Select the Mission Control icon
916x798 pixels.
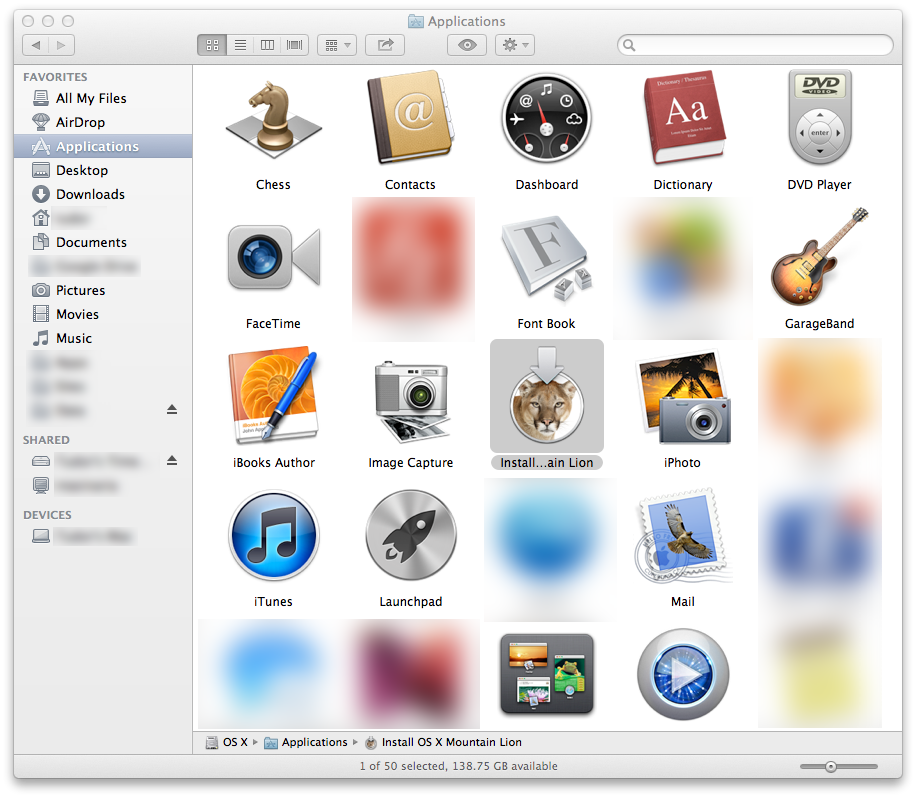coord(546,674)
